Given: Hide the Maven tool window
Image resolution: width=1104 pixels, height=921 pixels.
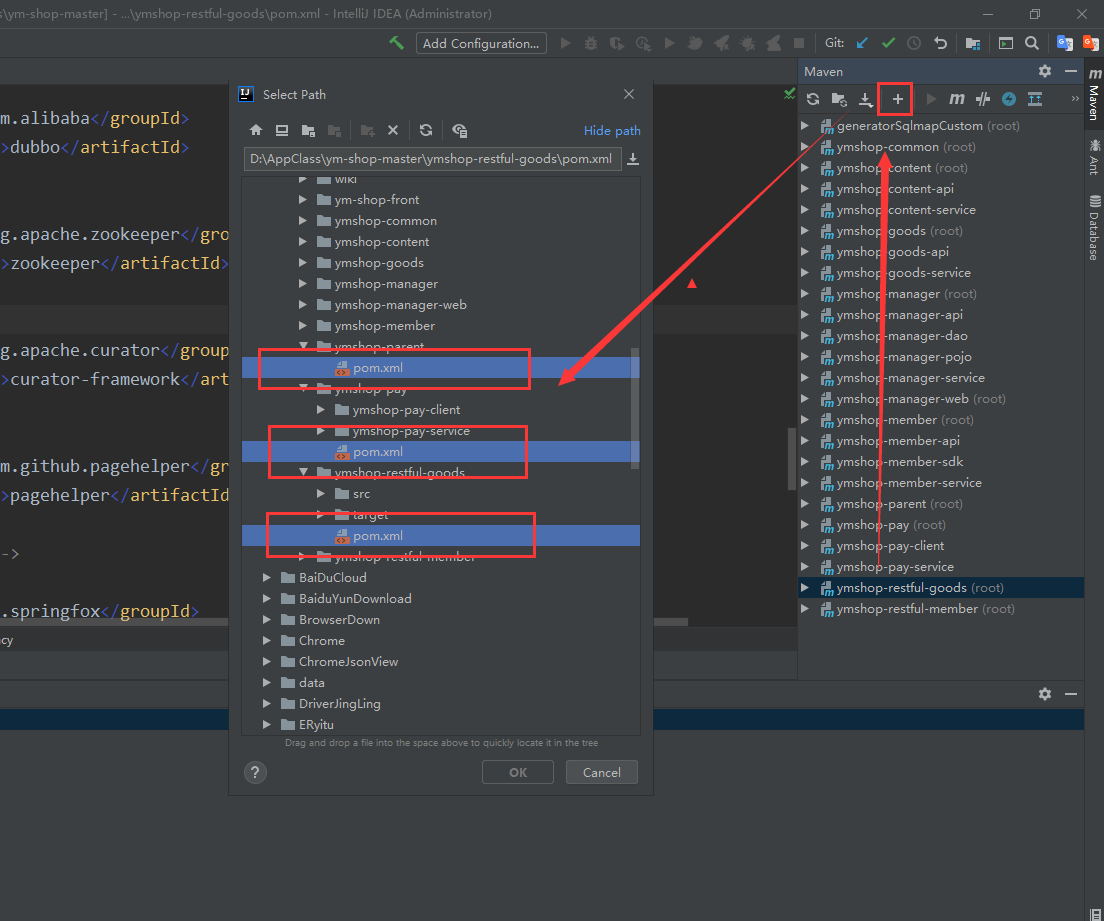Looking at the screenshot, I should point(1071,71).
